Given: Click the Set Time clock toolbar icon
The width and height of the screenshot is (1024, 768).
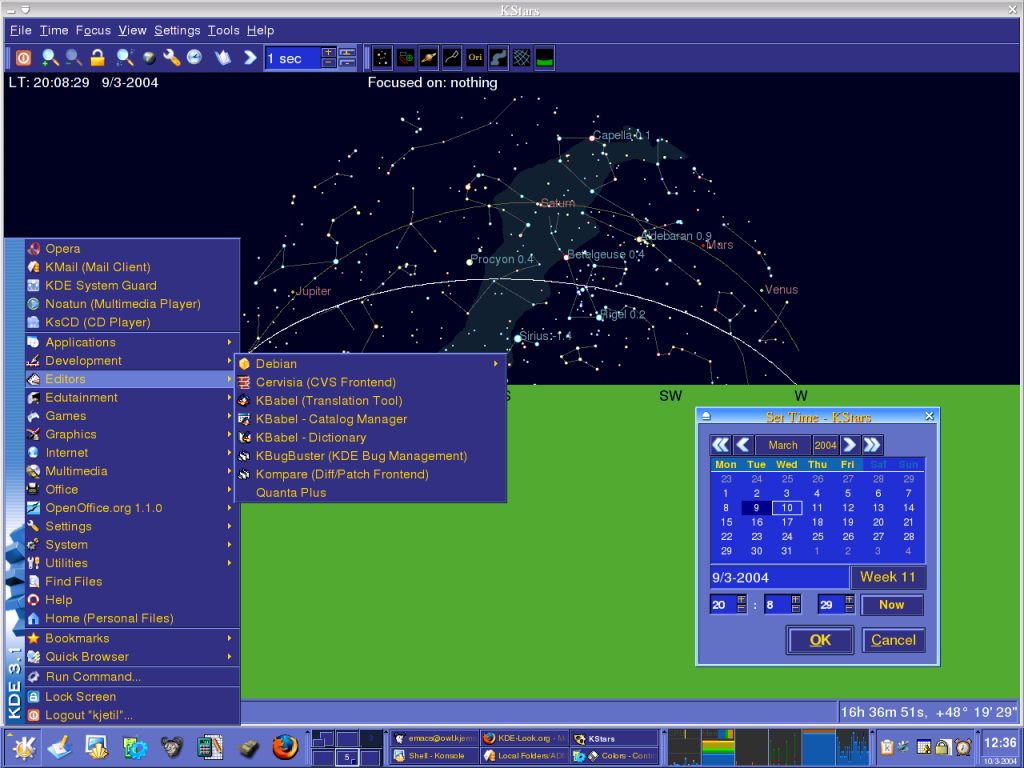Looking at the screenshot, I should pos(195,58).
